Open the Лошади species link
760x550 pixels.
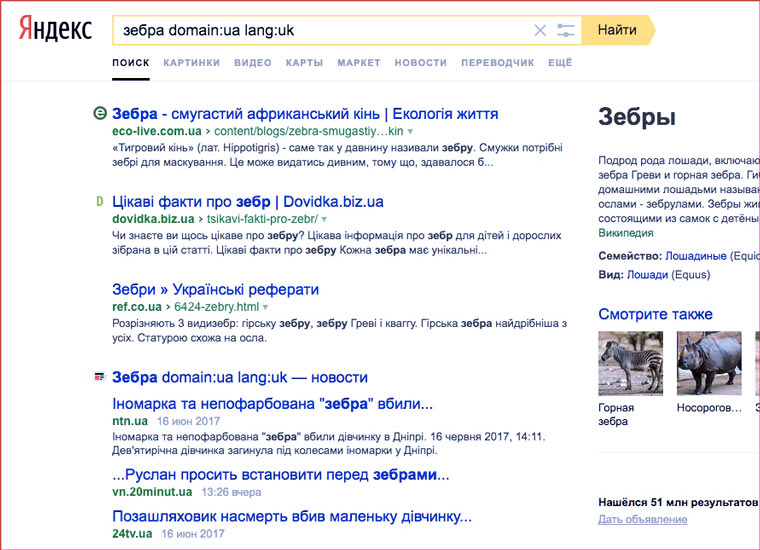648,275
